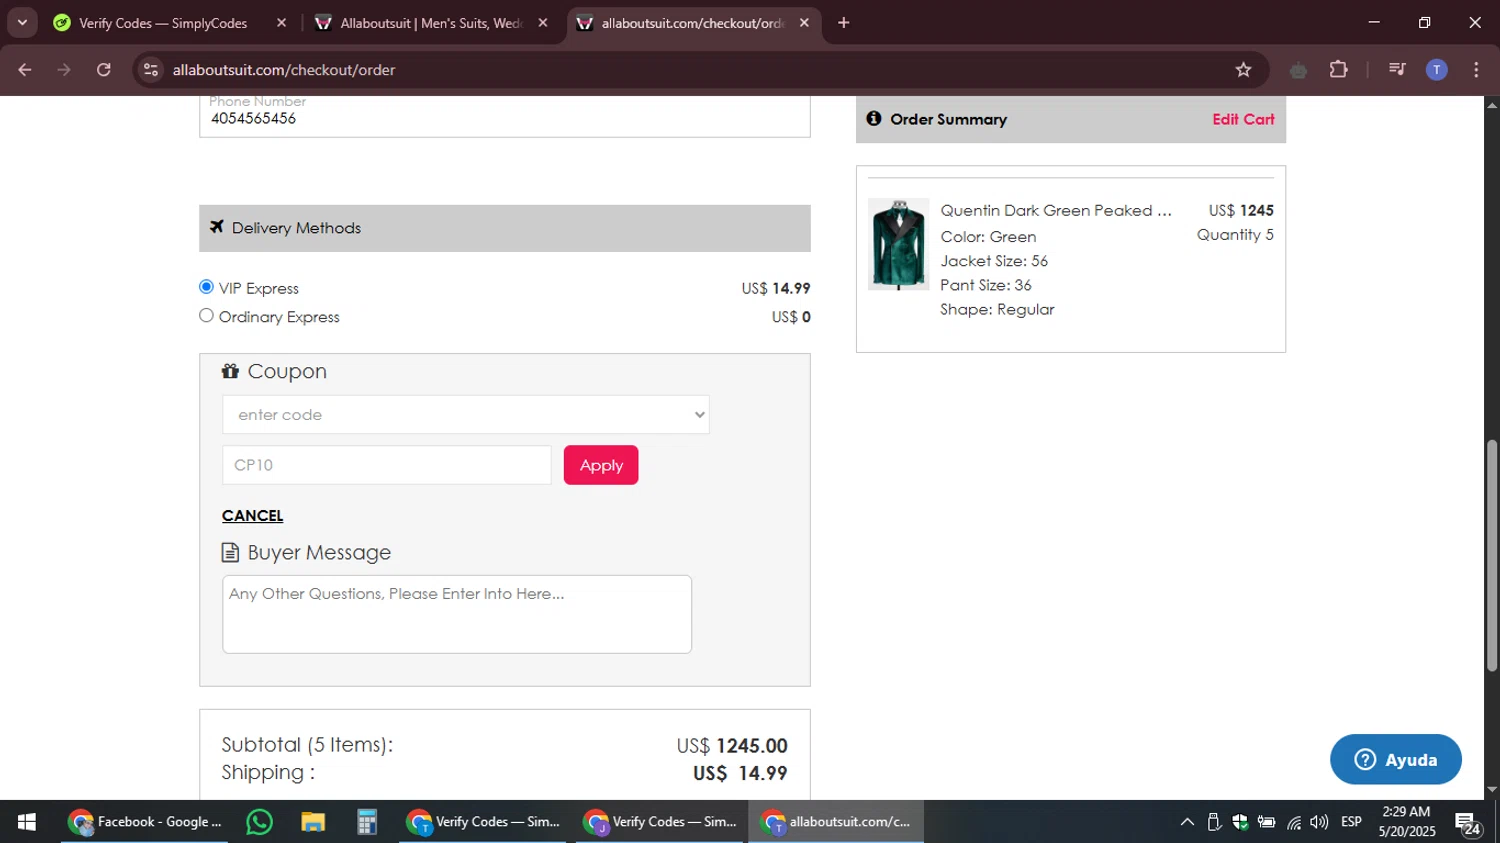Open the Windows Start menu

27,822
